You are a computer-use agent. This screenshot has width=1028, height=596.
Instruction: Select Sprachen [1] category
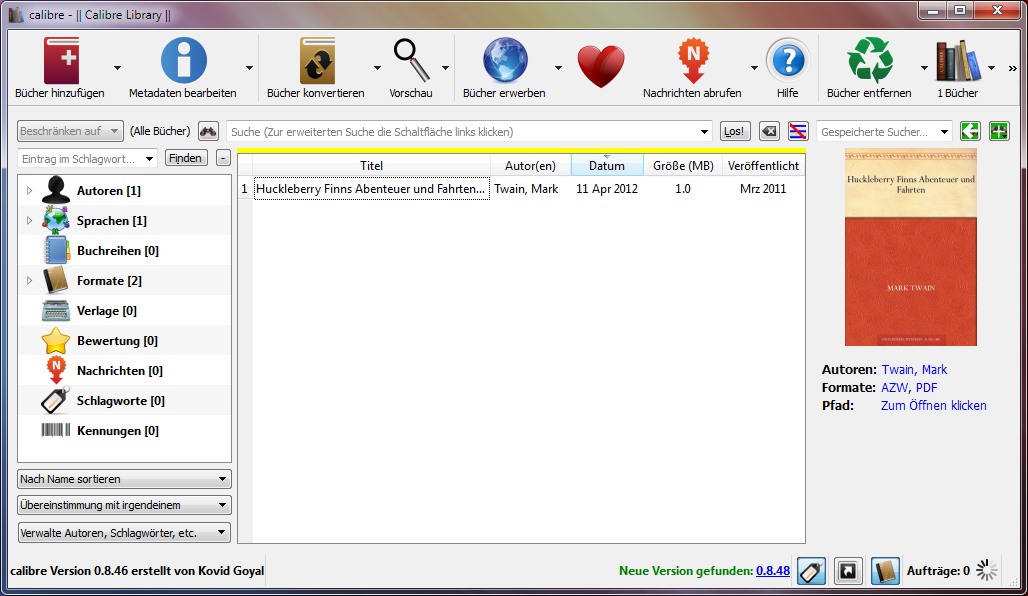click(111, 221)
